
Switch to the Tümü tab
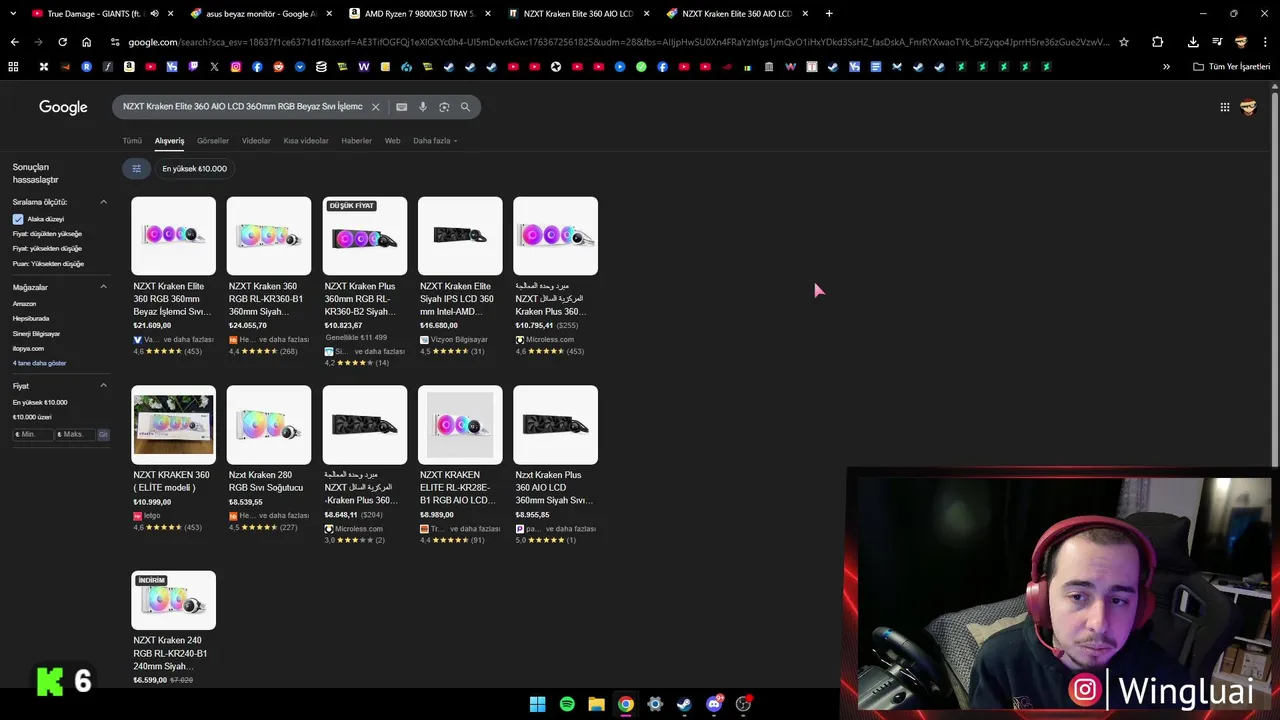tap(132, 141)
